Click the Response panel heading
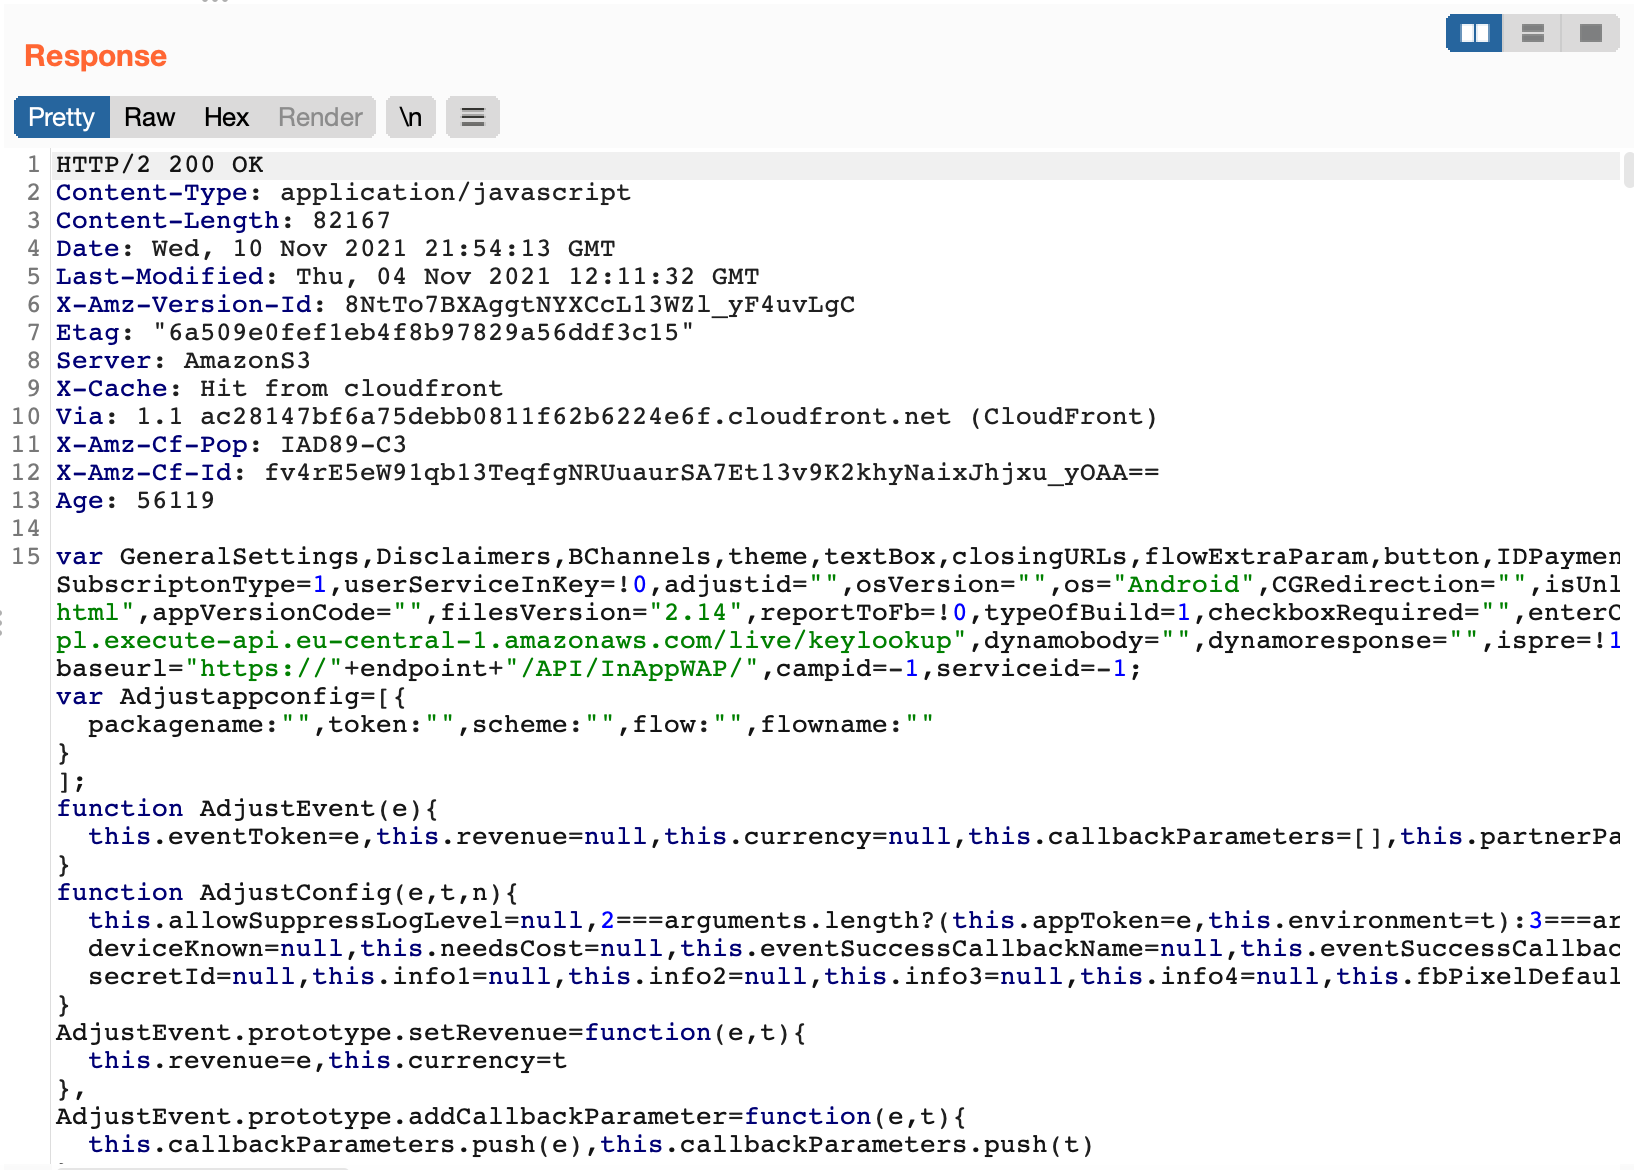This screenshot has height=1170, width=1634. pyautogui.click(x=95, y=56)
